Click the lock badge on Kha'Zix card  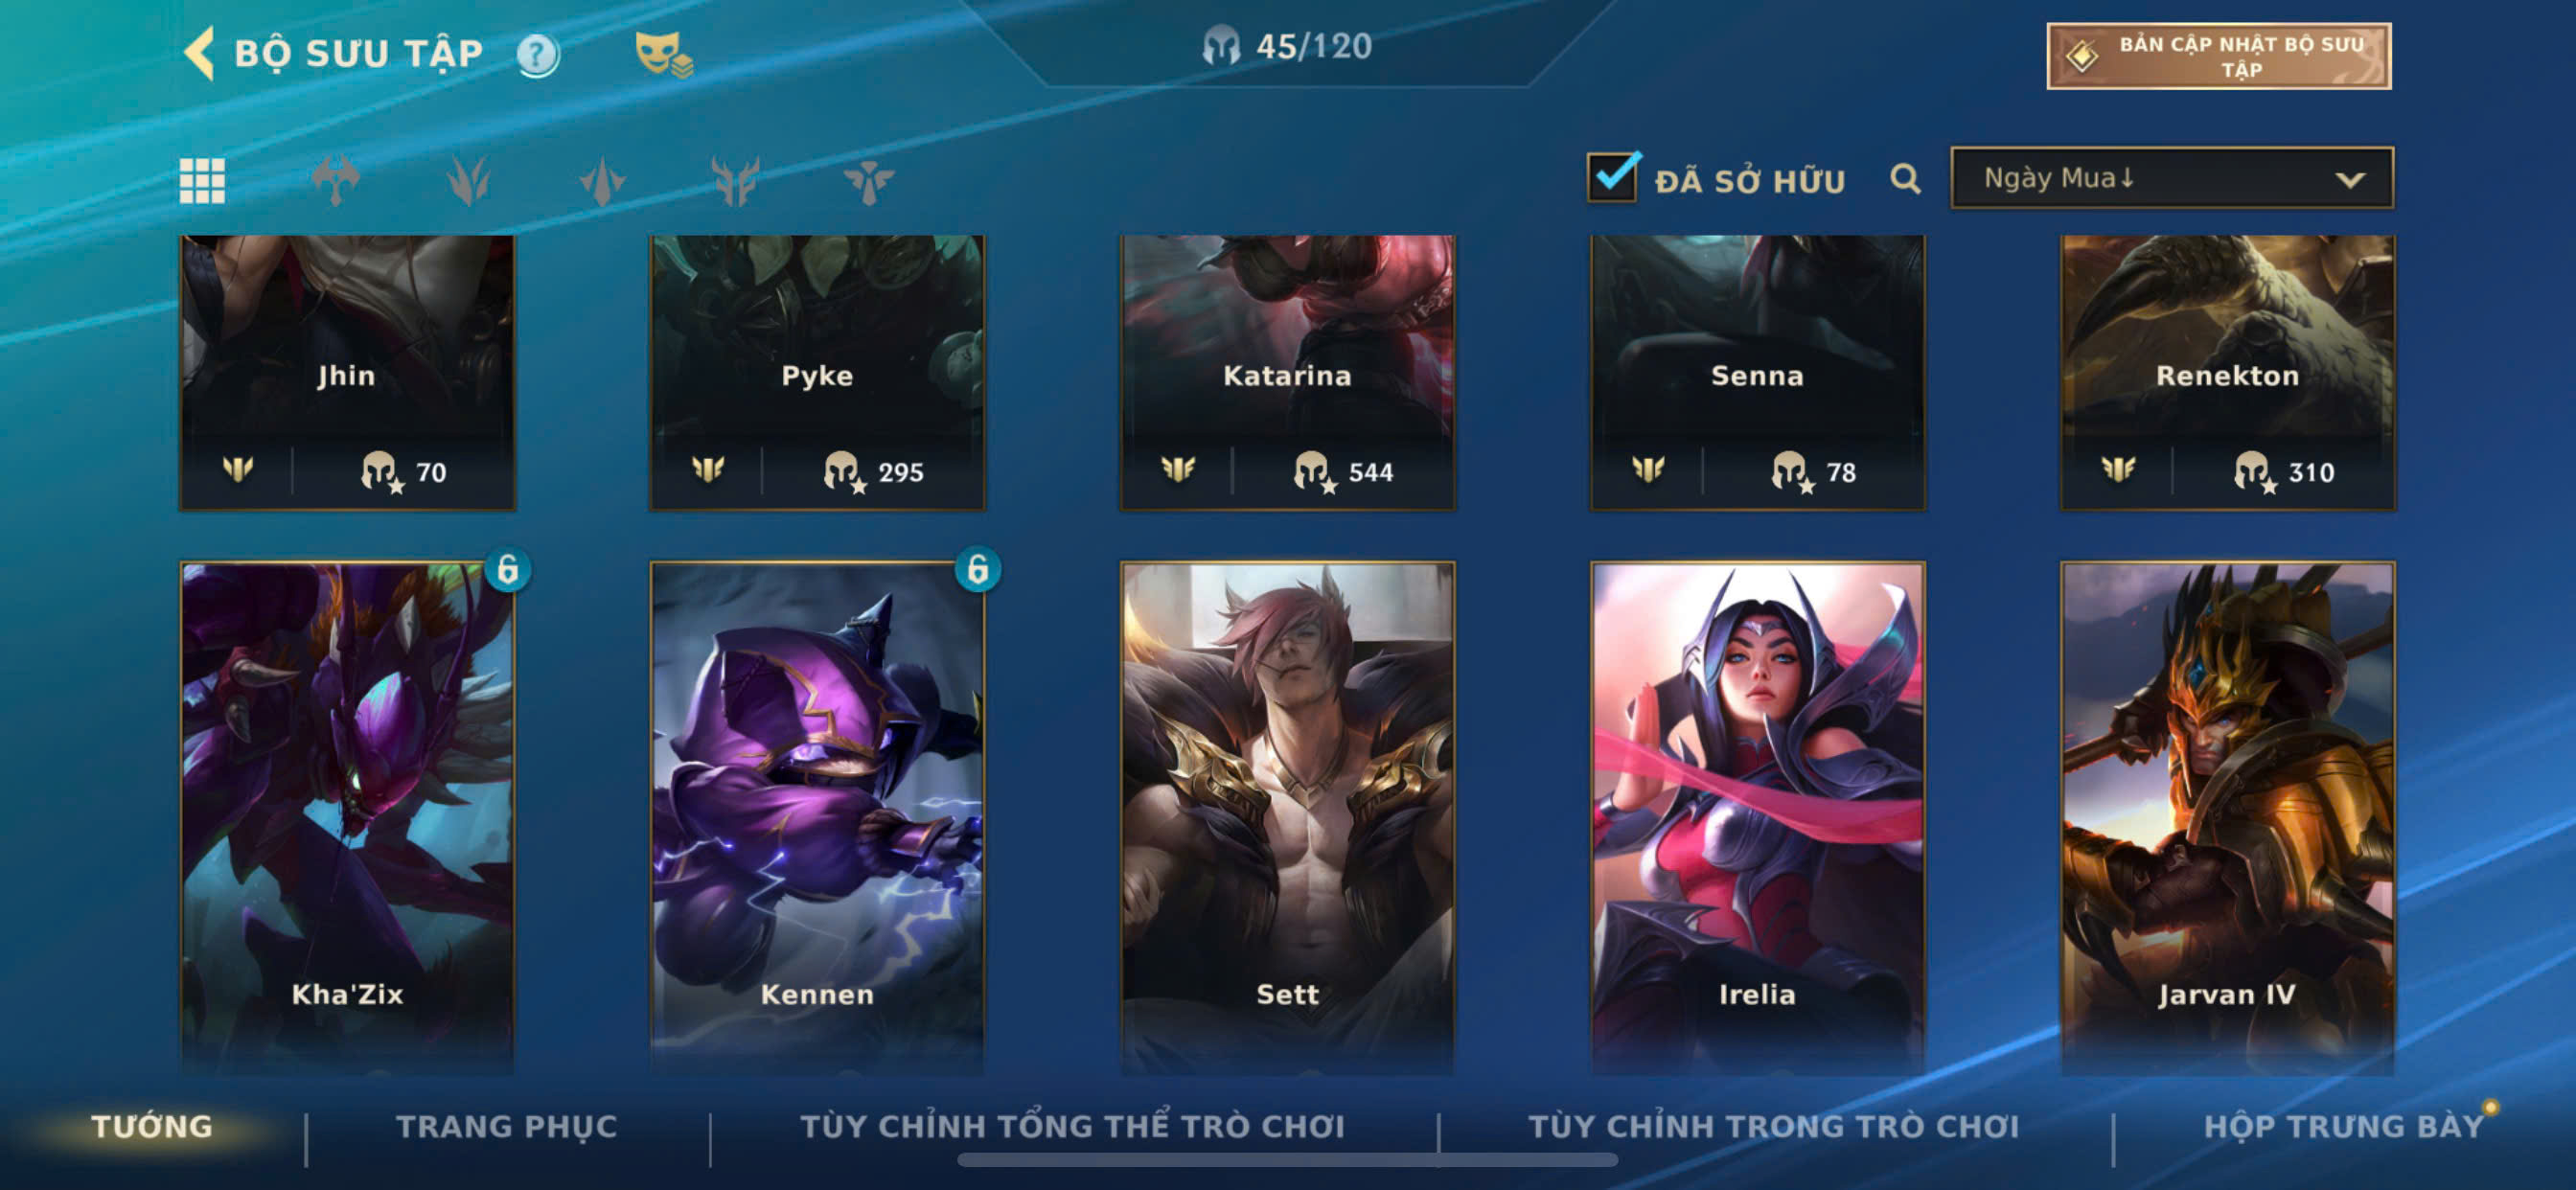(507, 570)
